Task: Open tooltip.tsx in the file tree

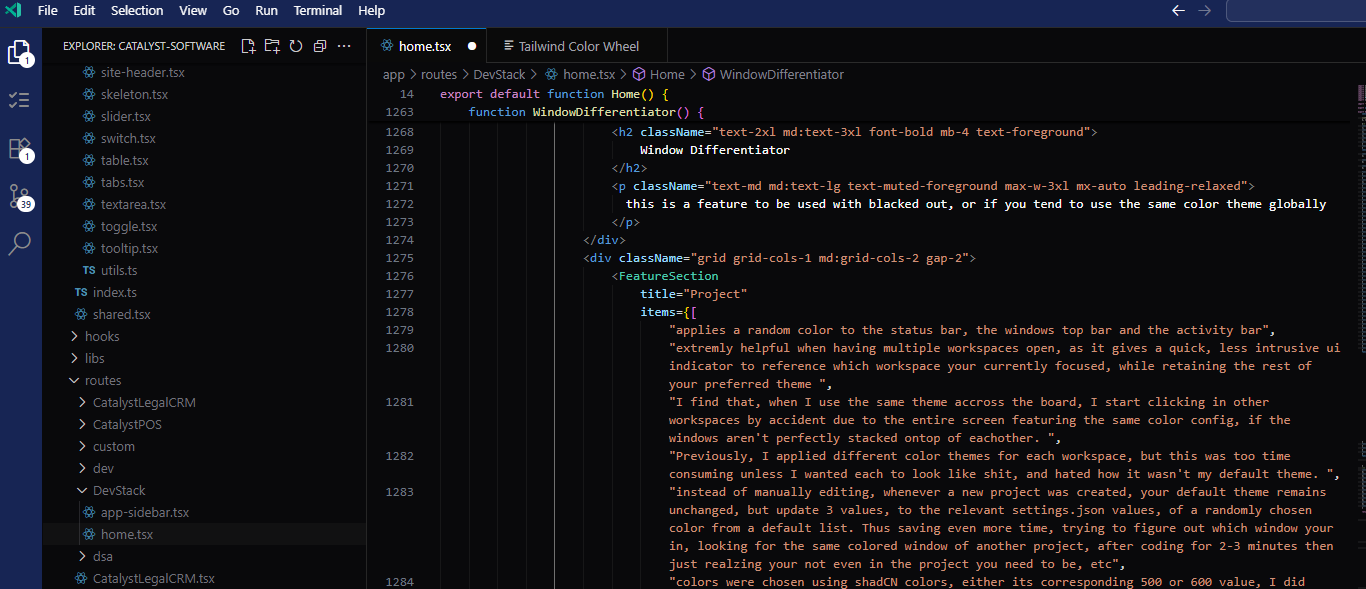Action: (129, 248)
